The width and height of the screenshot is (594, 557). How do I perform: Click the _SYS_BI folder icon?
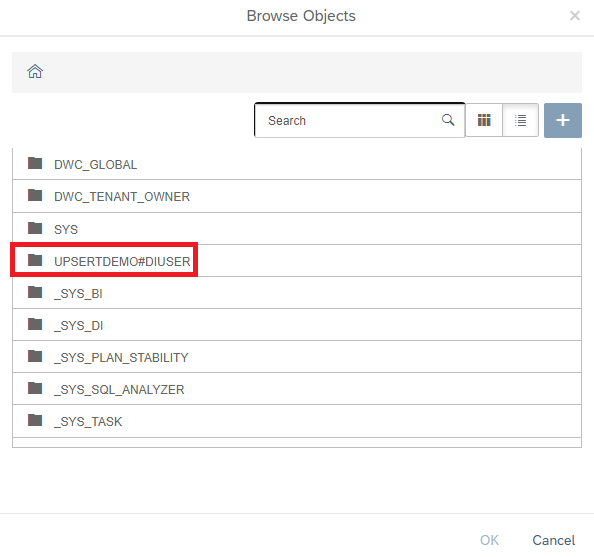35,292
